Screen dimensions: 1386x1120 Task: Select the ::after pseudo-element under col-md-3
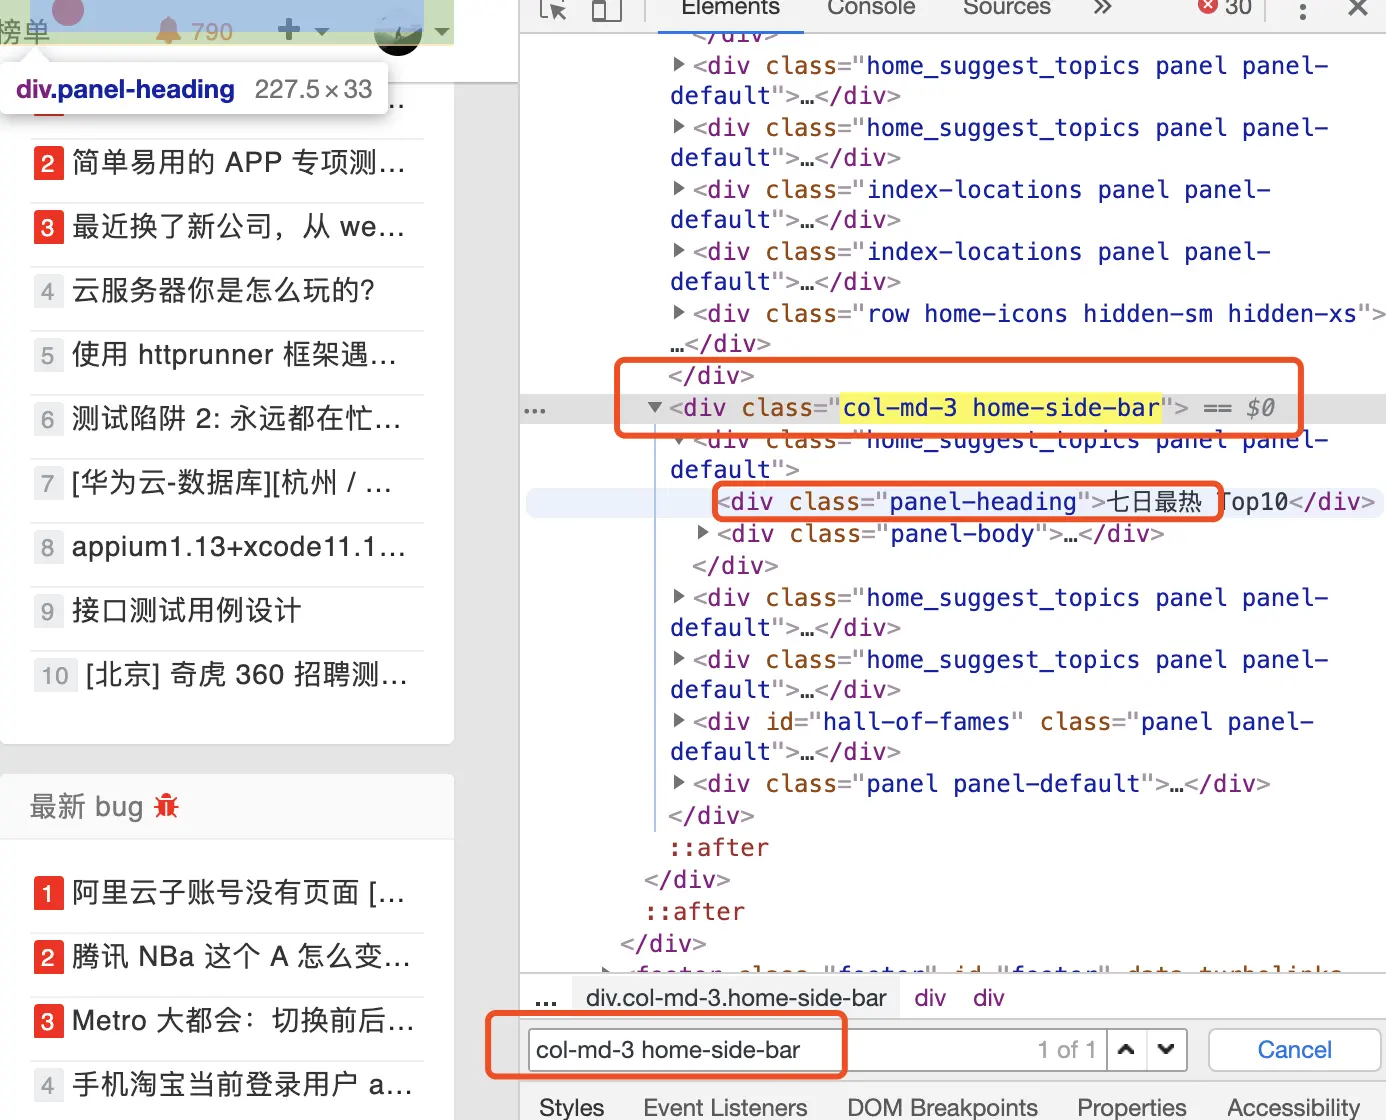pyautogui.click(x=719, y=848)
